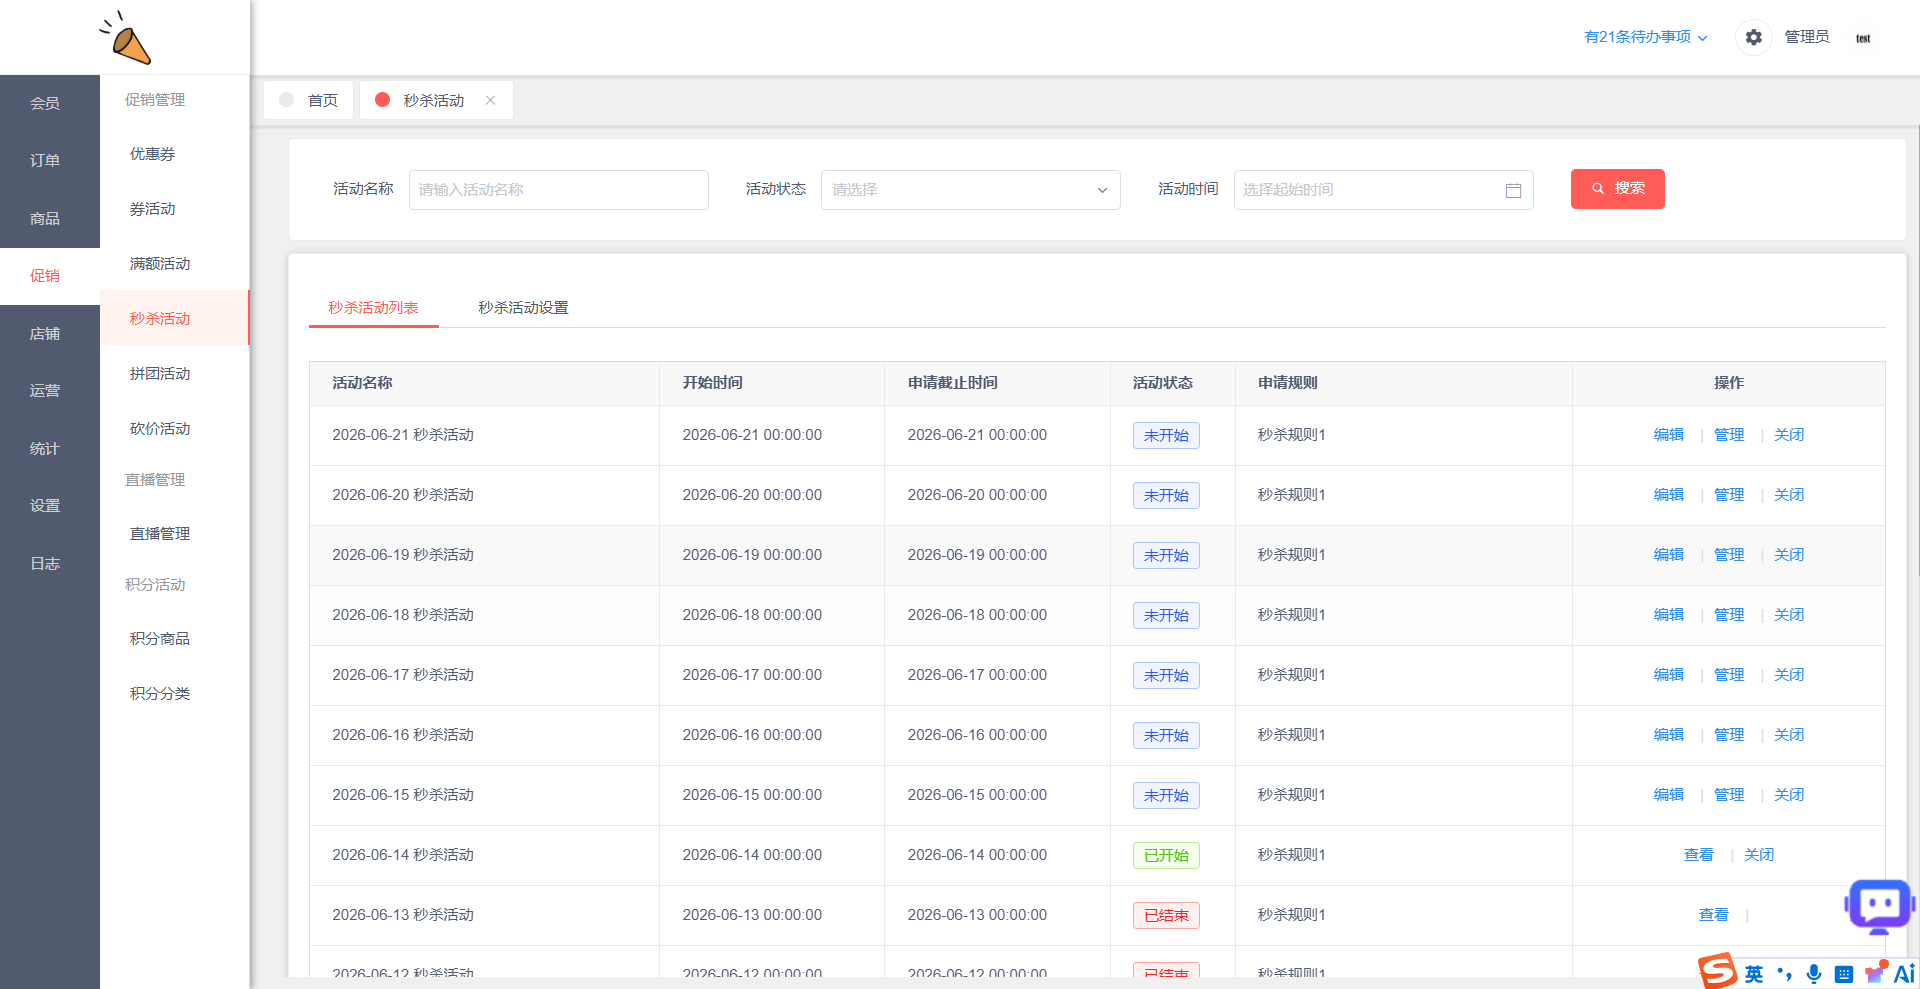Image resolution: width=1920 pixels, height=989 pixels.
Task: Click 关闭 for 2026-06-18 秒杀活动
Action: click(1788, 615)
